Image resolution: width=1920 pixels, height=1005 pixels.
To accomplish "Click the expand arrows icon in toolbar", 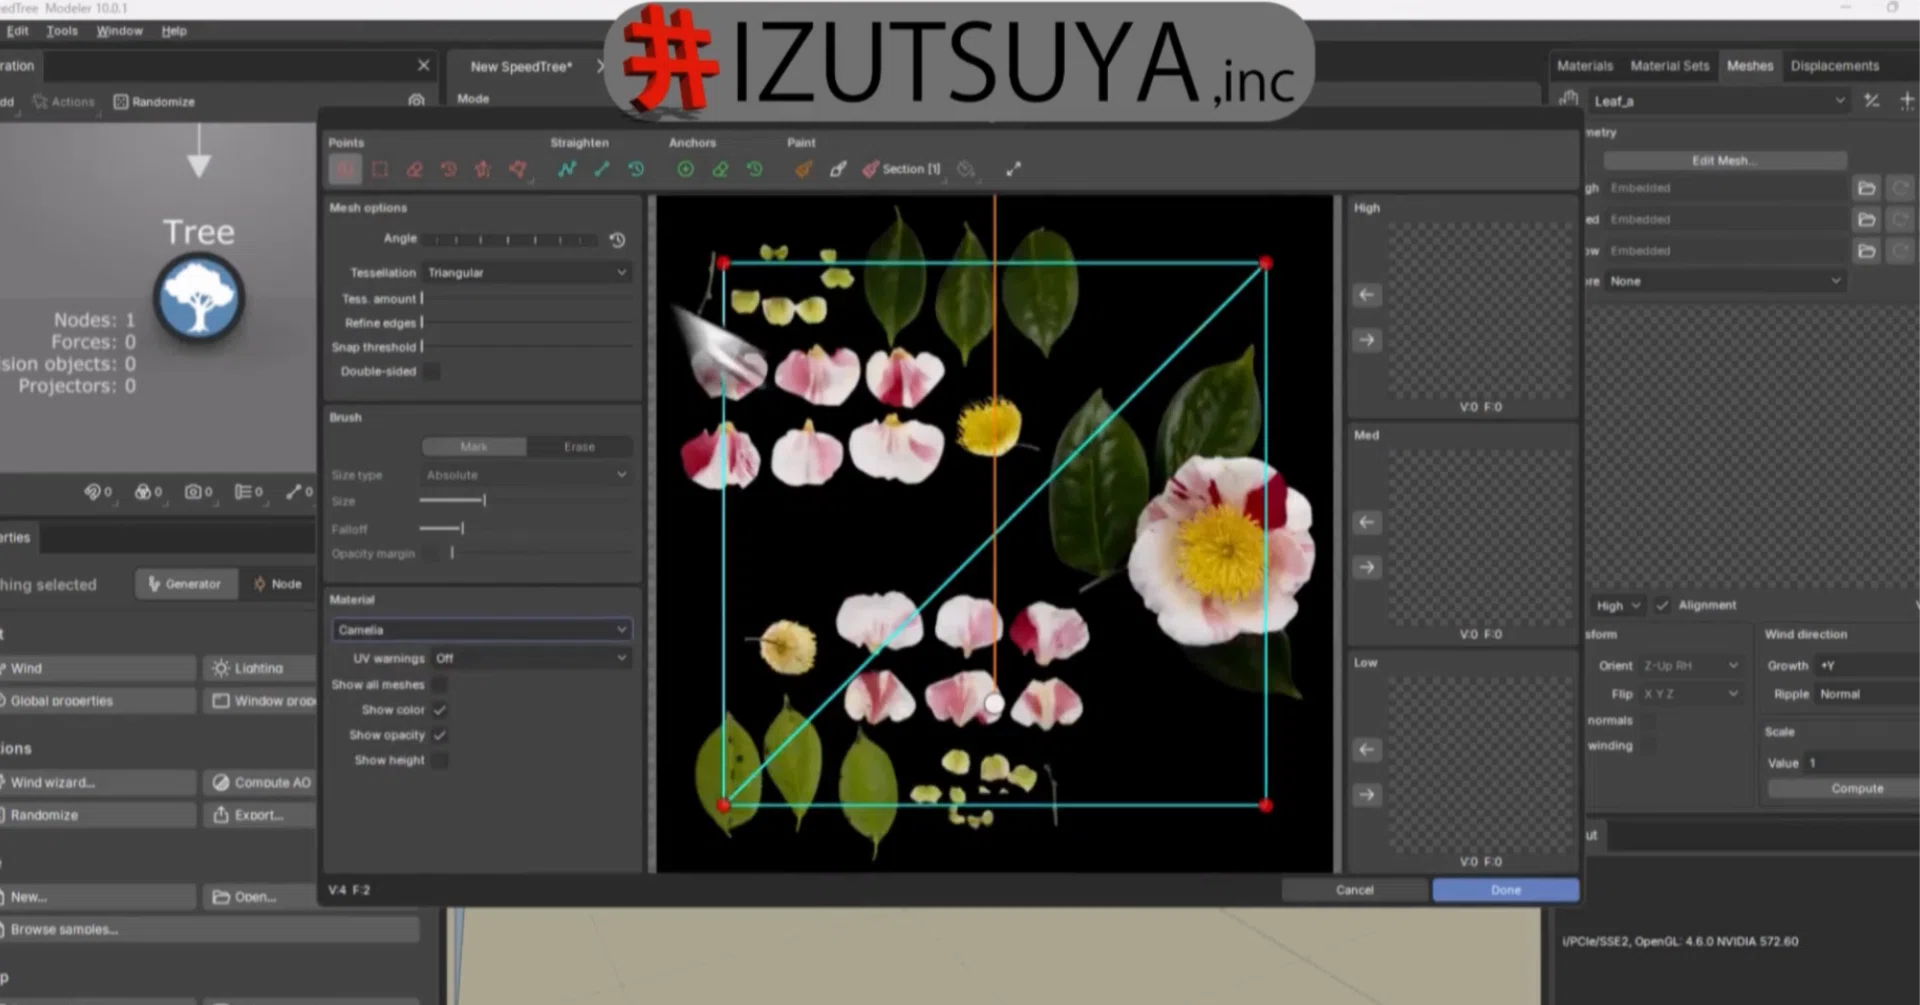I will pos(1013,170).
